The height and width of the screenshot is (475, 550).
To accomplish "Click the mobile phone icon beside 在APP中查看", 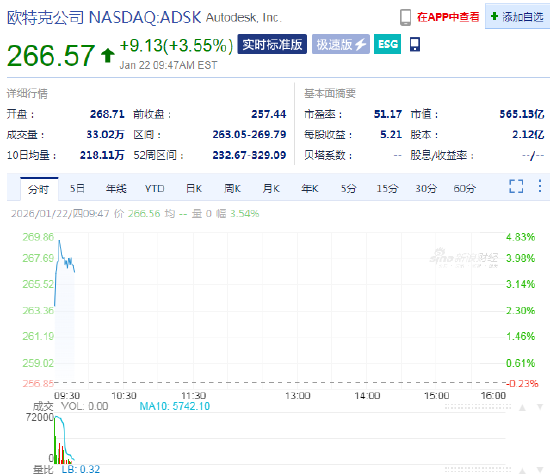I will 405,17.
